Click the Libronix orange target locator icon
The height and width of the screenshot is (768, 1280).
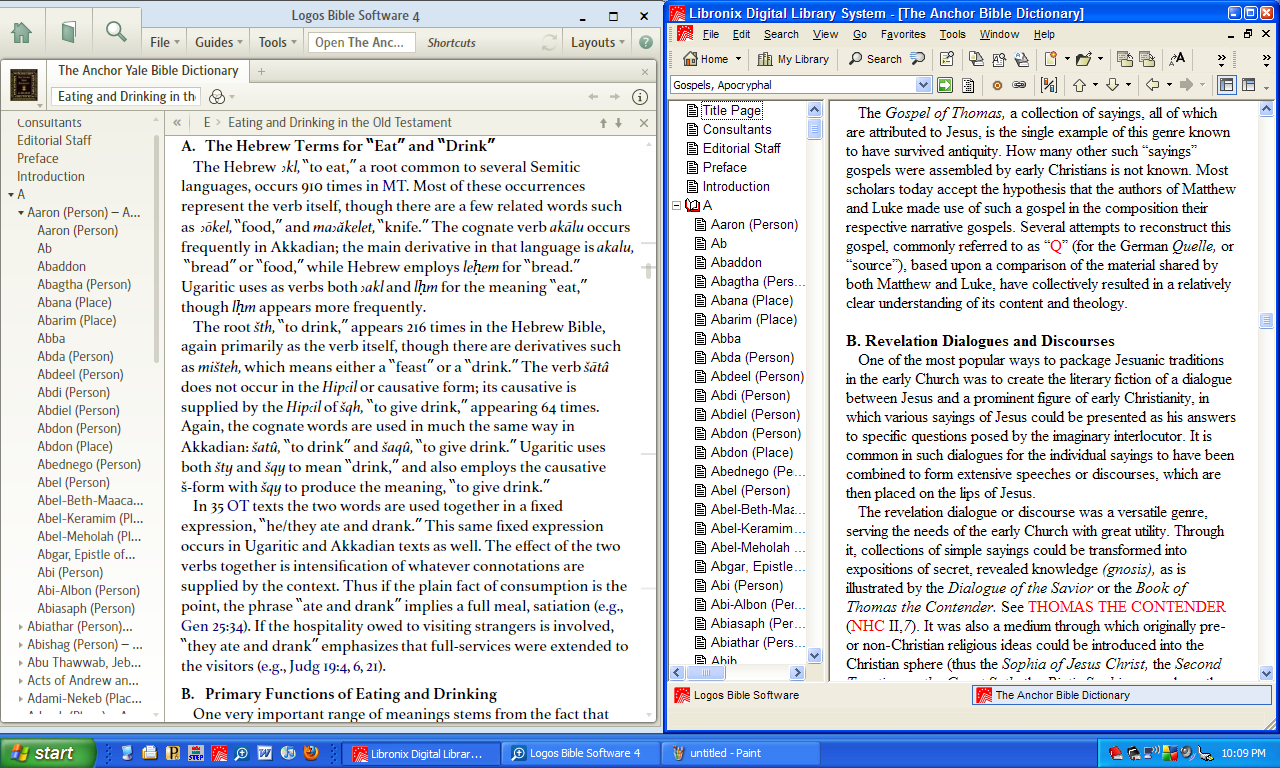(997, 85)
